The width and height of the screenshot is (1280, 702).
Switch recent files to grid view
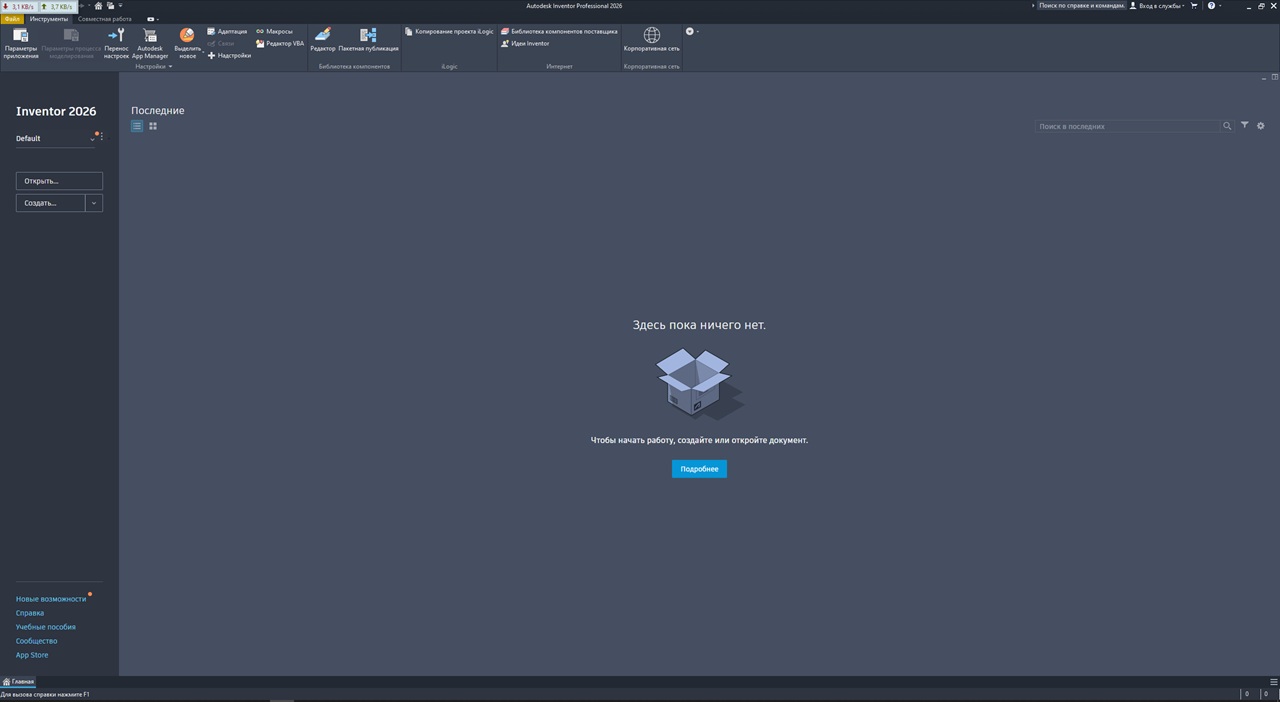pos(153,126)
